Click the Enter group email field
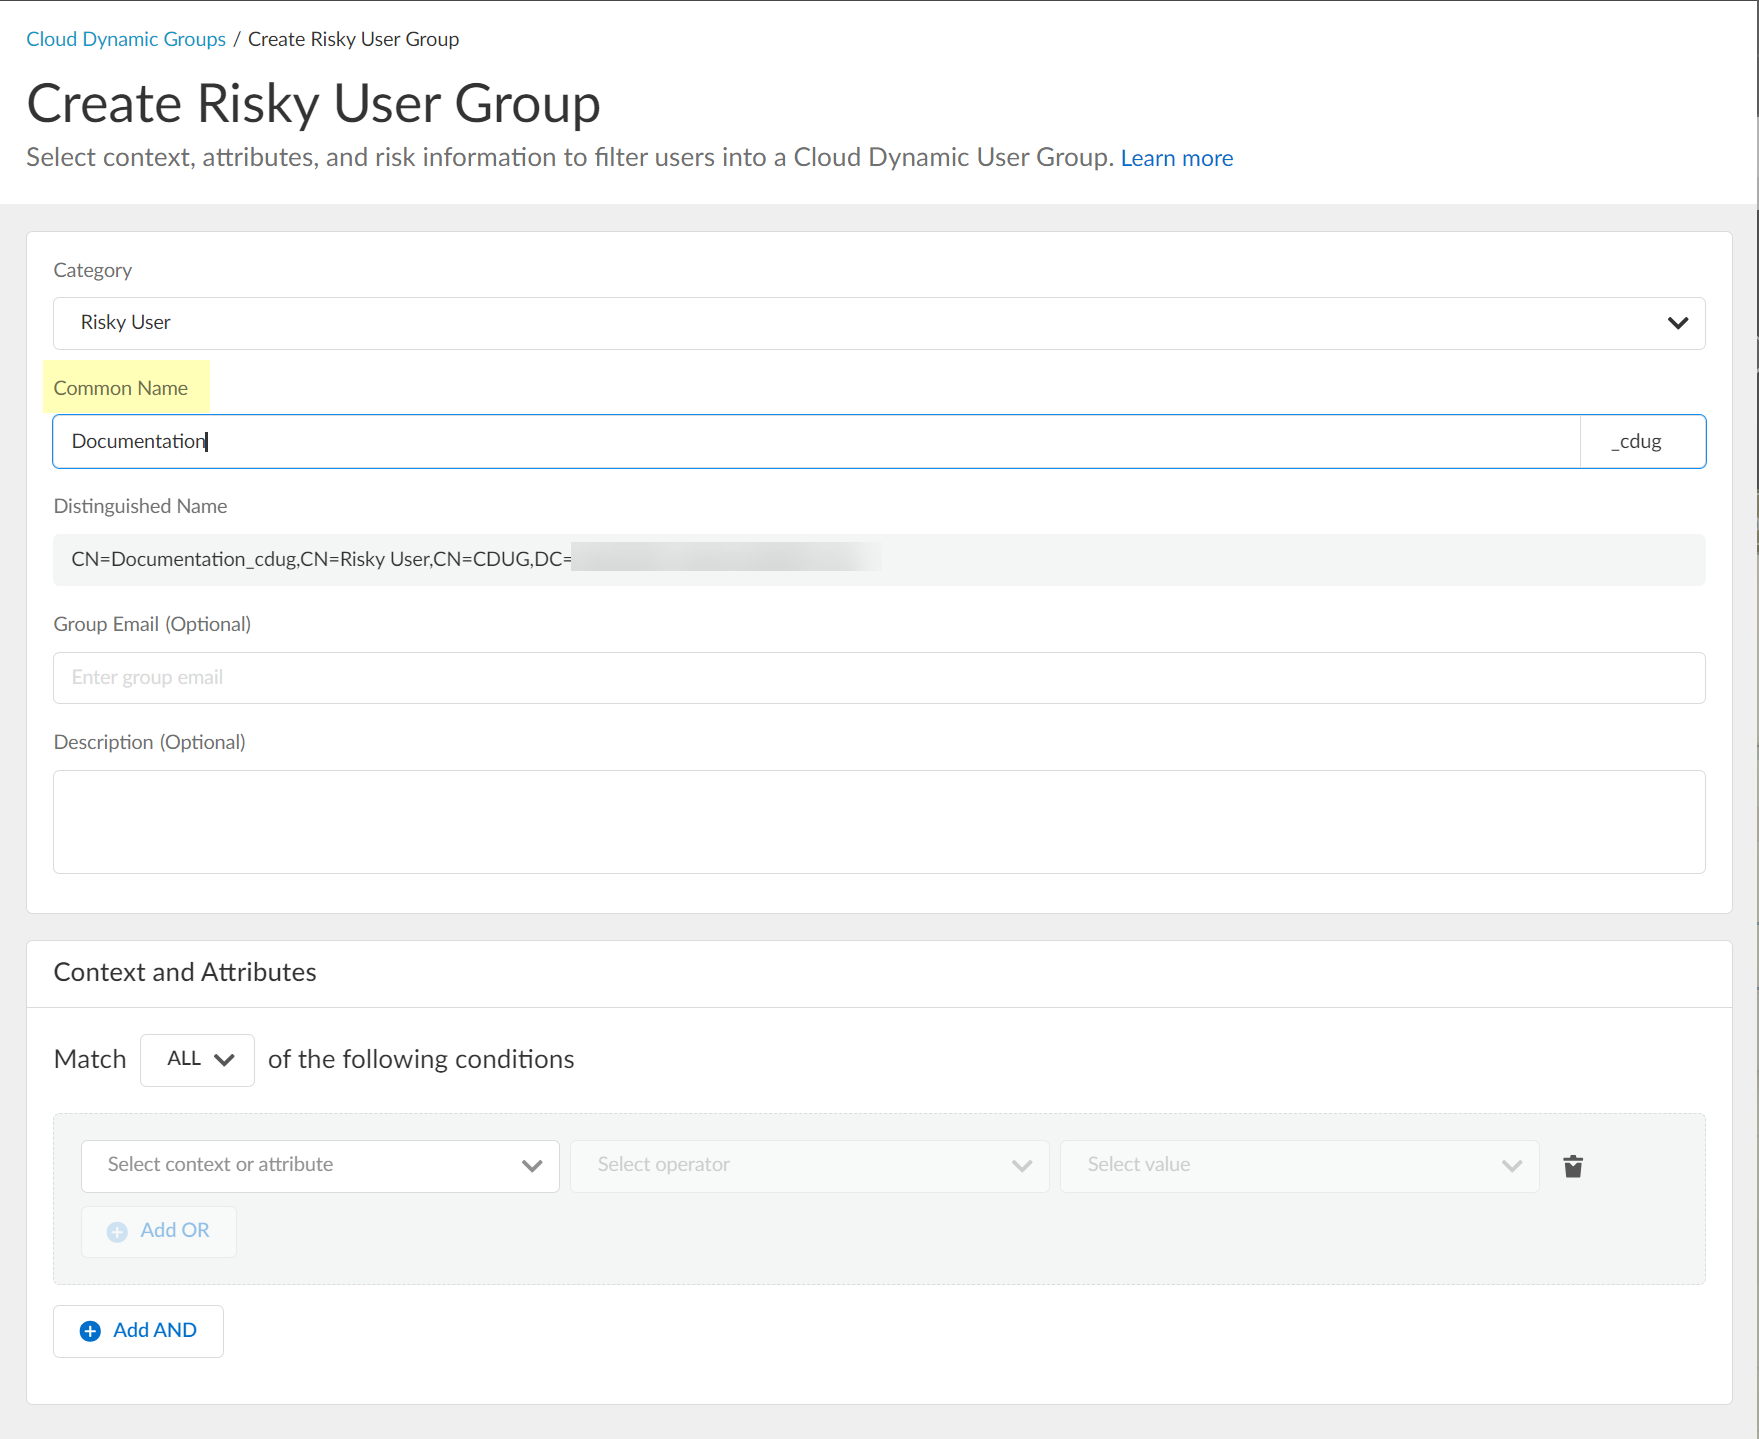The width and height of the screenshot is (1759, 1439). pos(878,678)
